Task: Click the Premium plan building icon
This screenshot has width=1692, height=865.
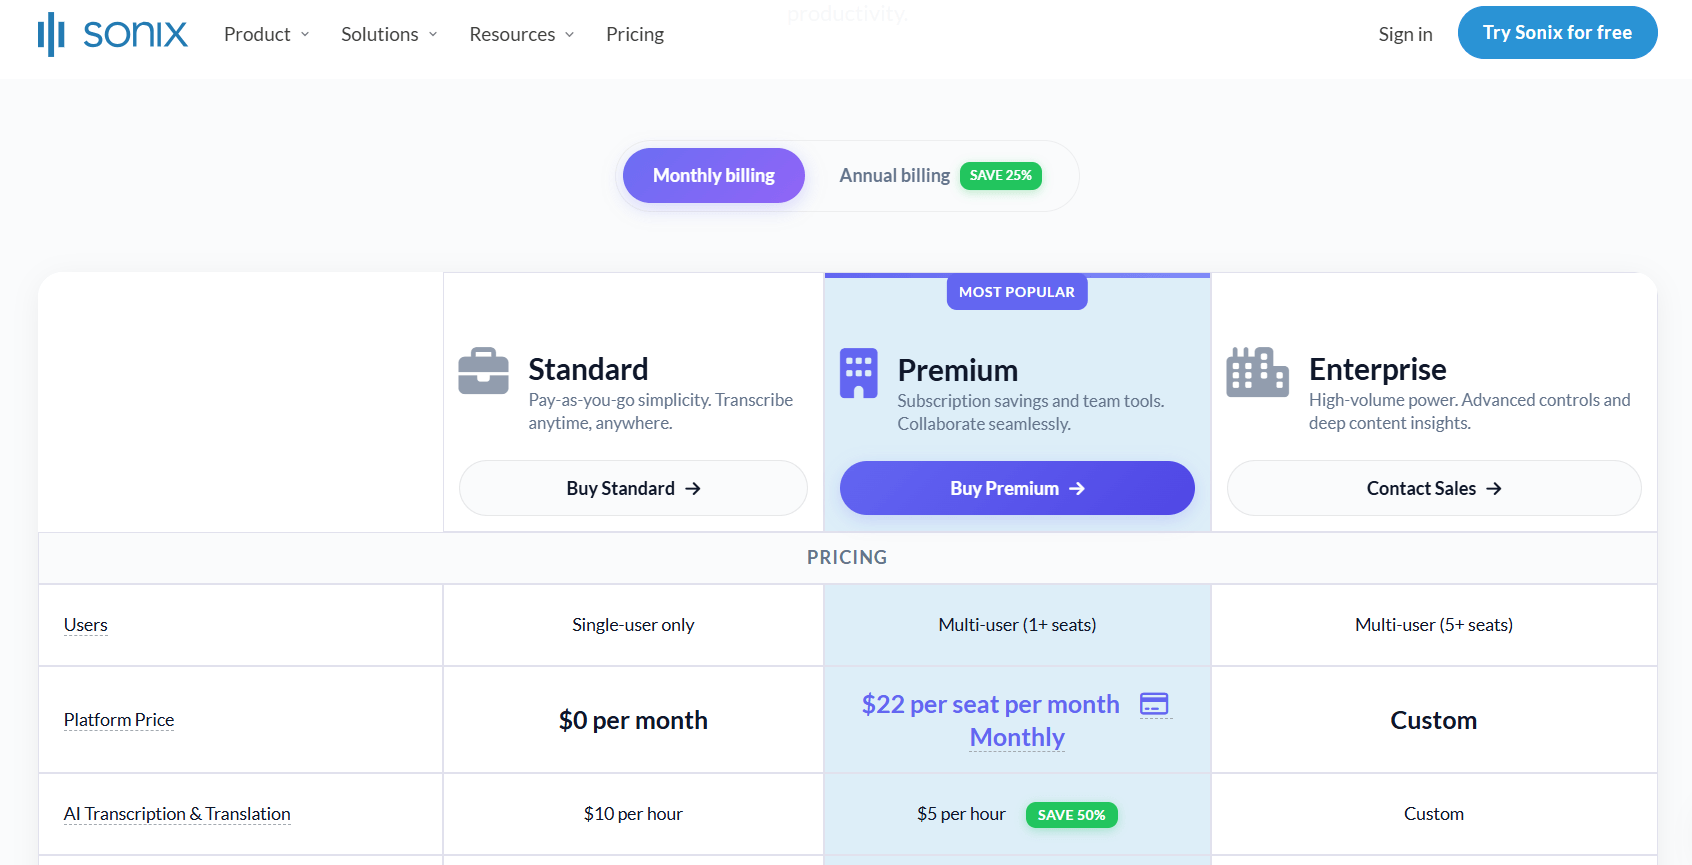Action: (859, 373)
